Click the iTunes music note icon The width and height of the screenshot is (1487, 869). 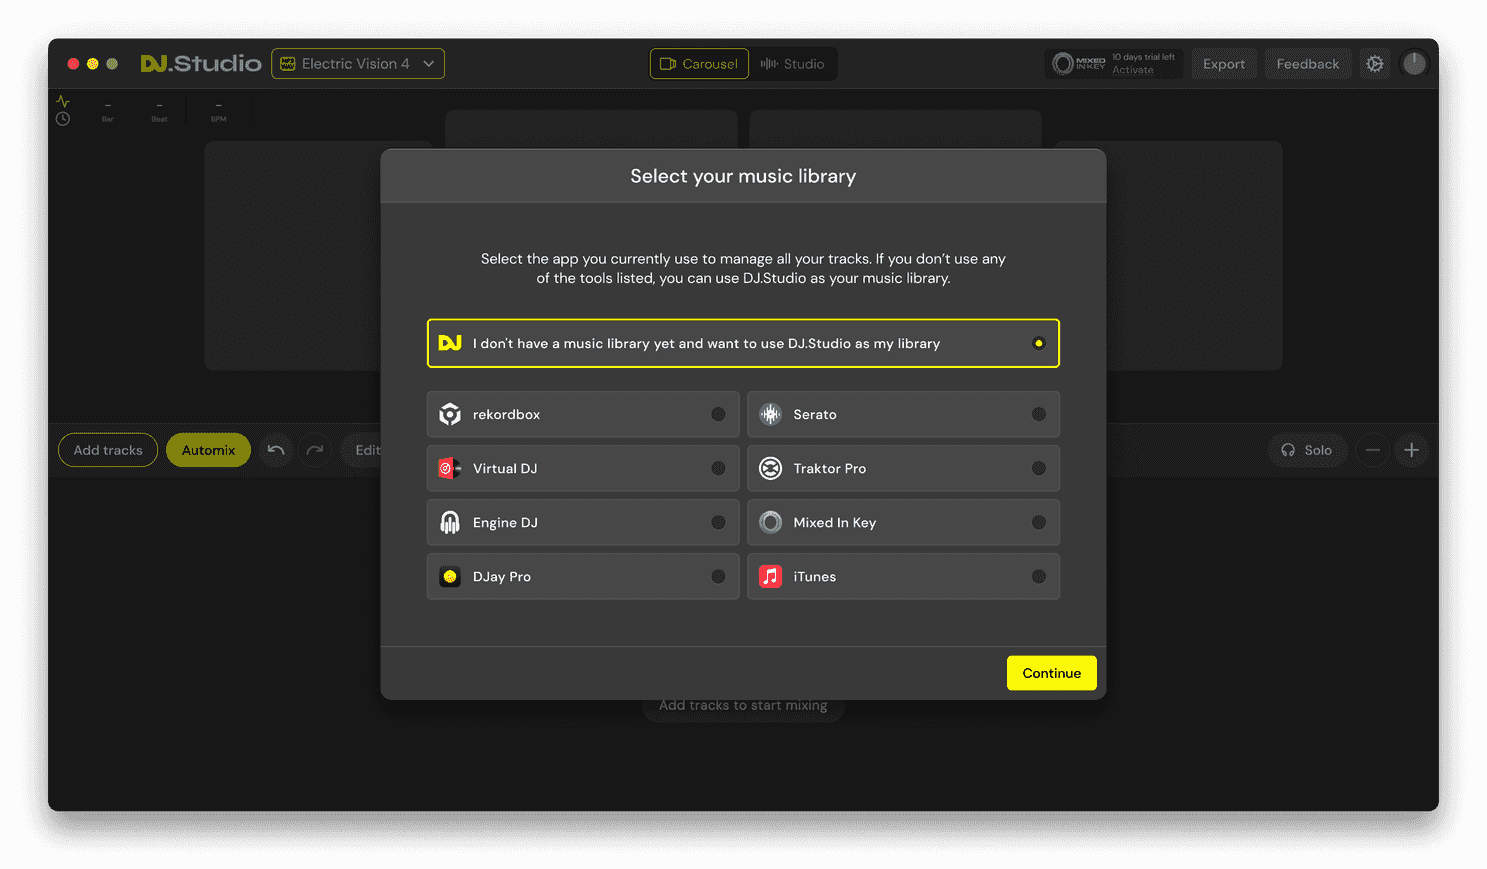[769, 576]
